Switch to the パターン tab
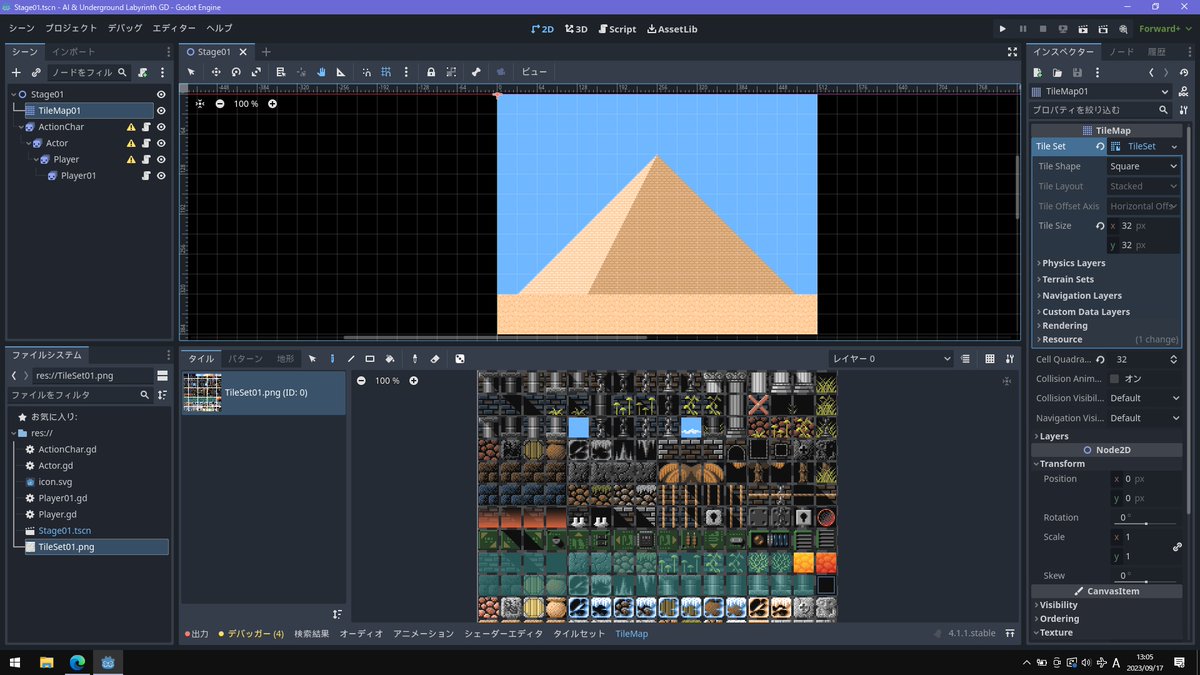Image resolution: width=1200 pixels, height=675 pixels. click(245, 358)
